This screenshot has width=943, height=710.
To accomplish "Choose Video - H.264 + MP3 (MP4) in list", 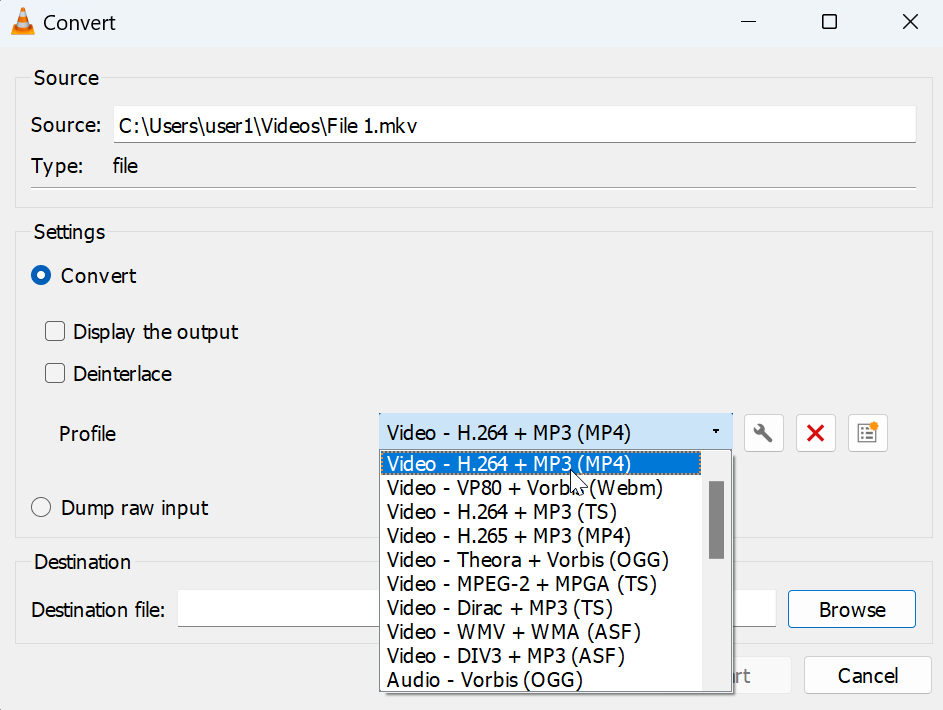I will coord(541,464).
